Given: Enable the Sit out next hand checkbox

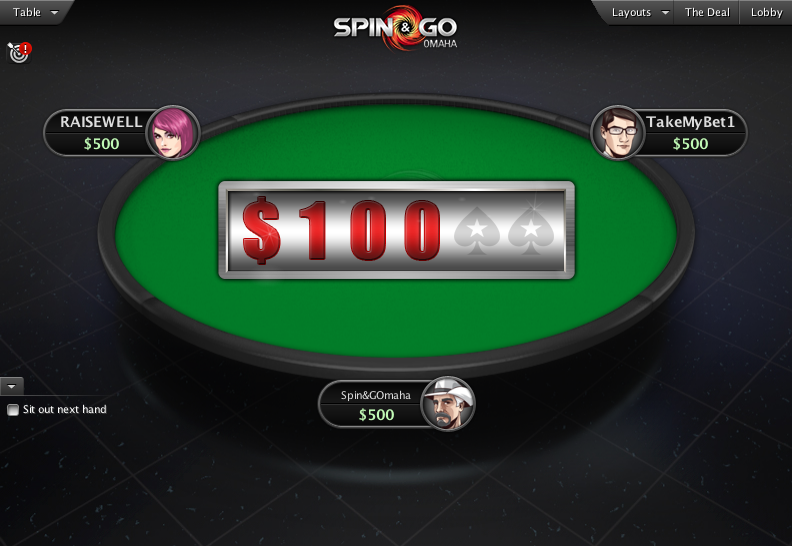Looking at the screenshot, I should point(13,410).
